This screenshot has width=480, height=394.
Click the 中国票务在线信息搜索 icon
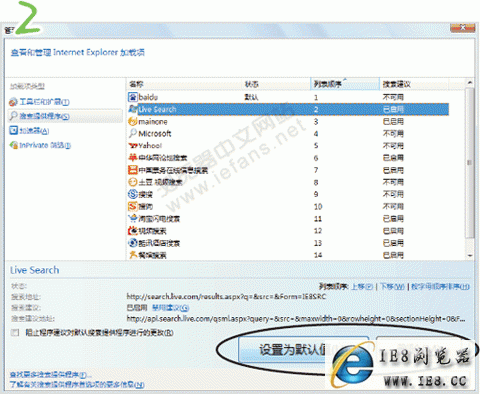pos(133,170)
